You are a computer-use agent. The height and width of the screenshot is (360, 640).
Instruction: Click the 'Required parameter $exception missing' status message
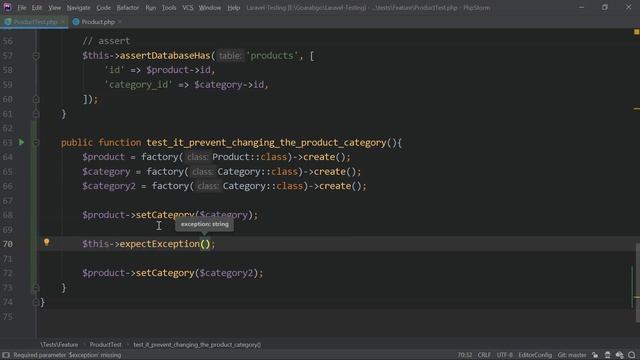point(67,355)
